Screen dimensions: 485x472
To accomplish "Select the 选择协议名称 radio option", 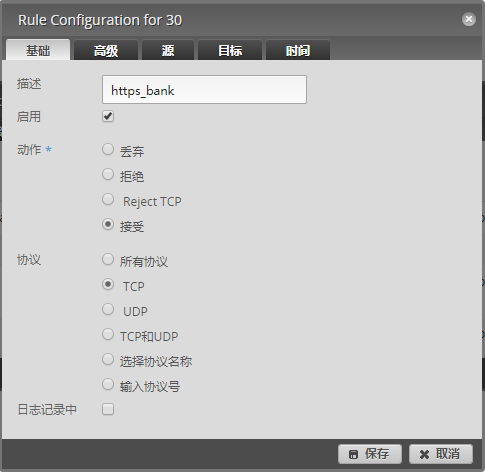I will point(108,359).
